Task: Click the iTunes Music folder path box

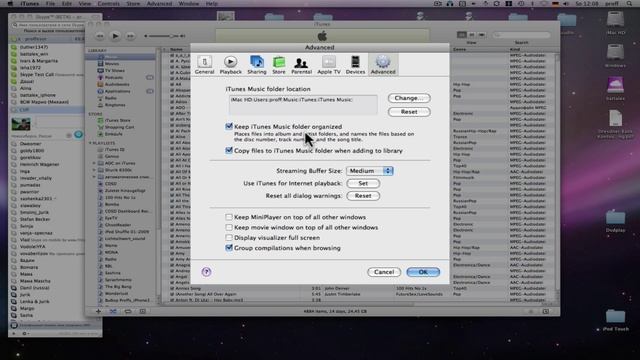Action: coord(303,105)
